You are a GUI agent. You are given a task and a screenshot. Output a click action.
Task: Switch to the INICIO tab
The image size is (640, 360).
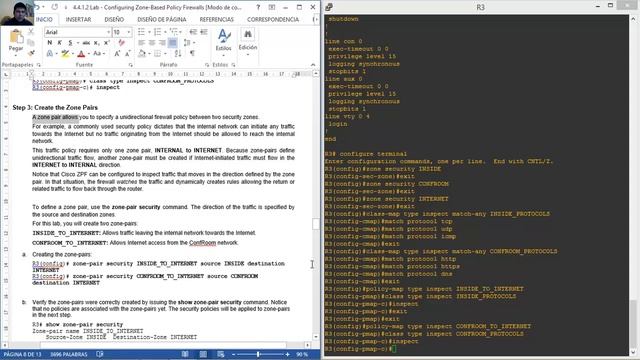44,19
